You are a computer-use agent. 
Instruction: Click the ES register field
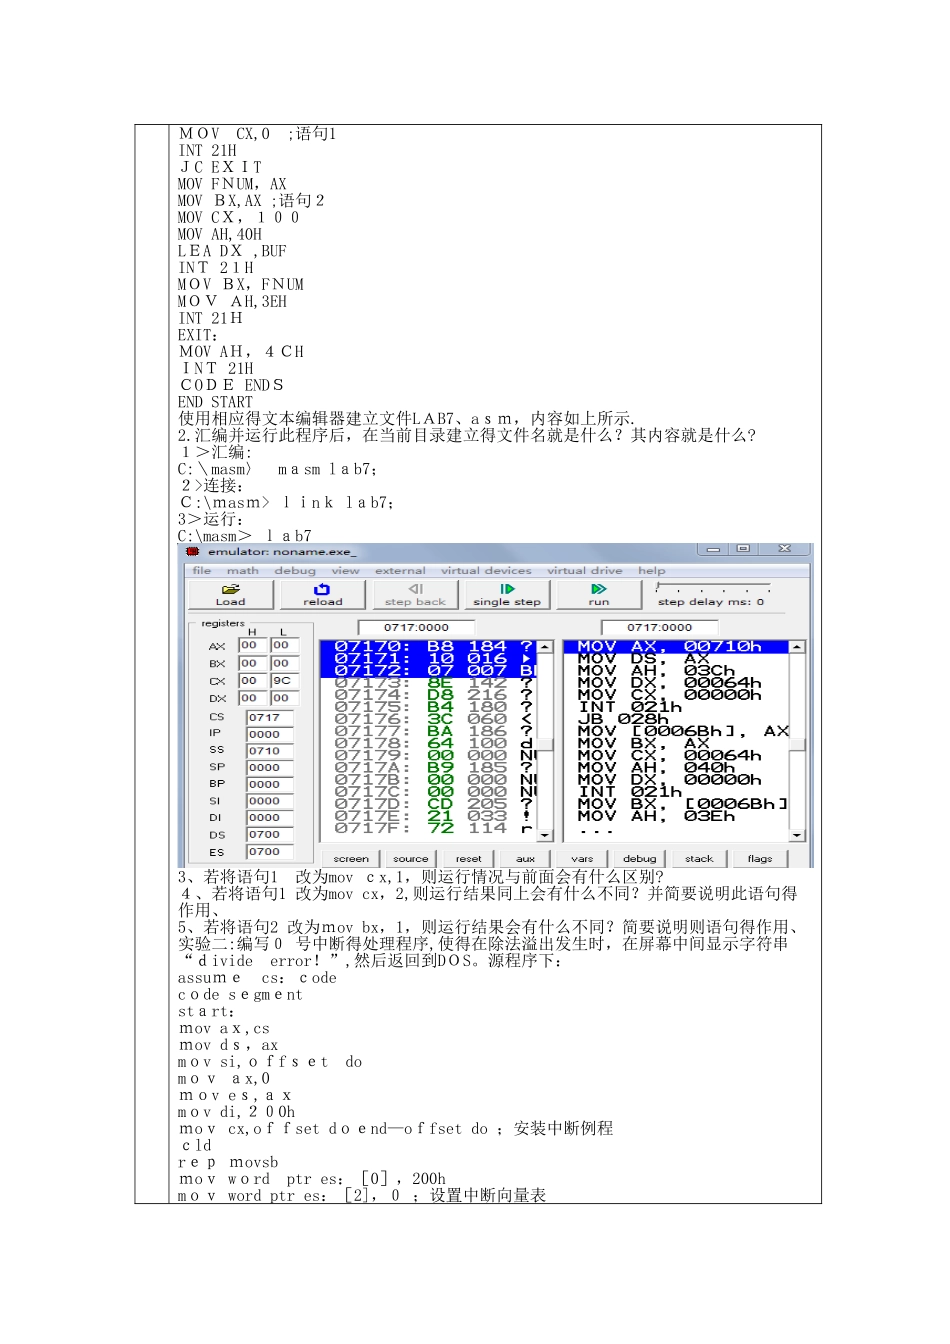pyautogui.click(x=270, y=852)
